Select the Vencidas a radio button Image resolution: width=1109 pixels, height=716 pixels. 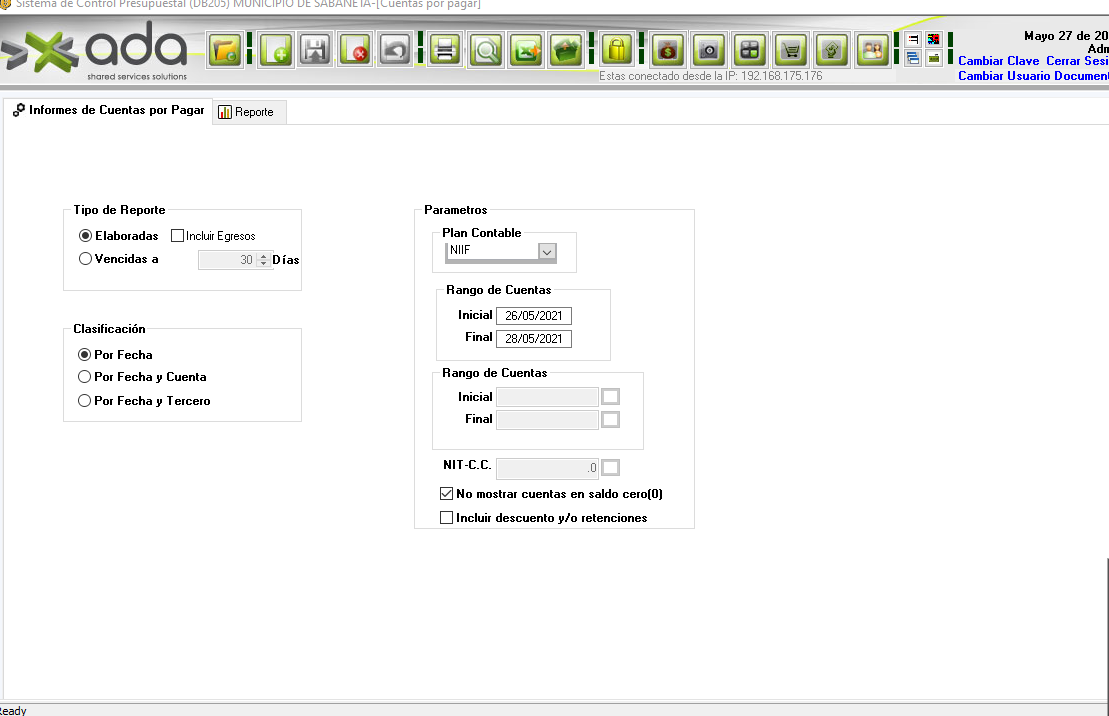[x=85, y=259]
